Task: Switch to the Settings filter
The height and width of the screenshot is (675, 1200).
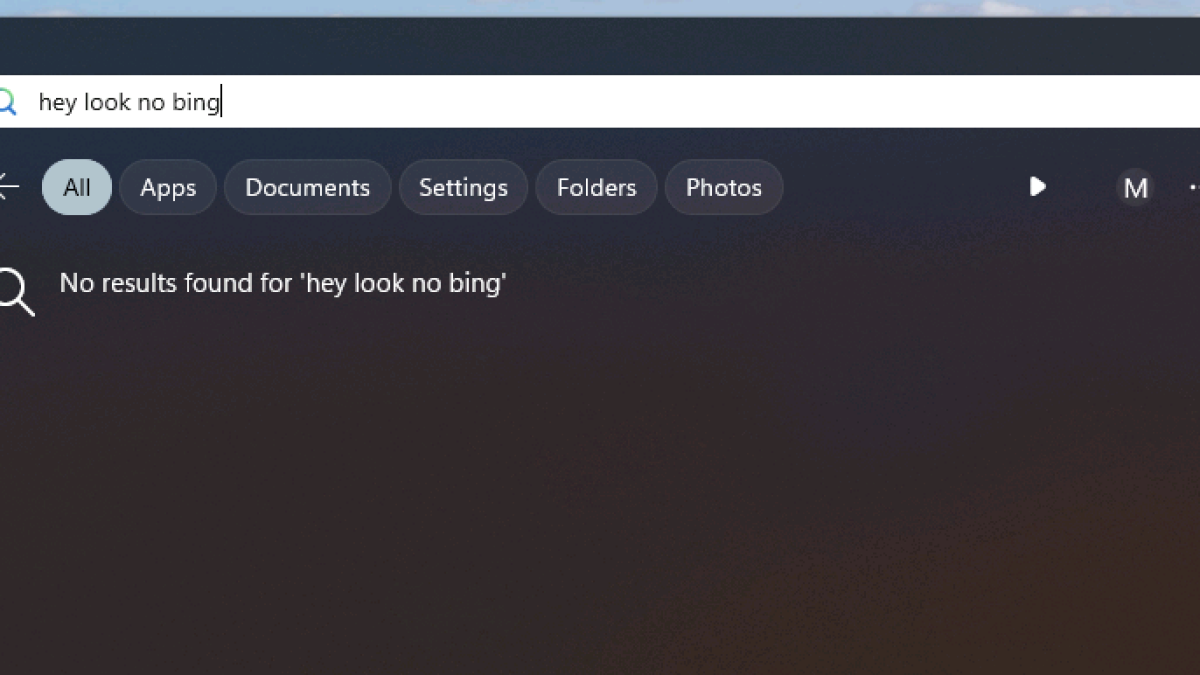Action: click(463, 187)
